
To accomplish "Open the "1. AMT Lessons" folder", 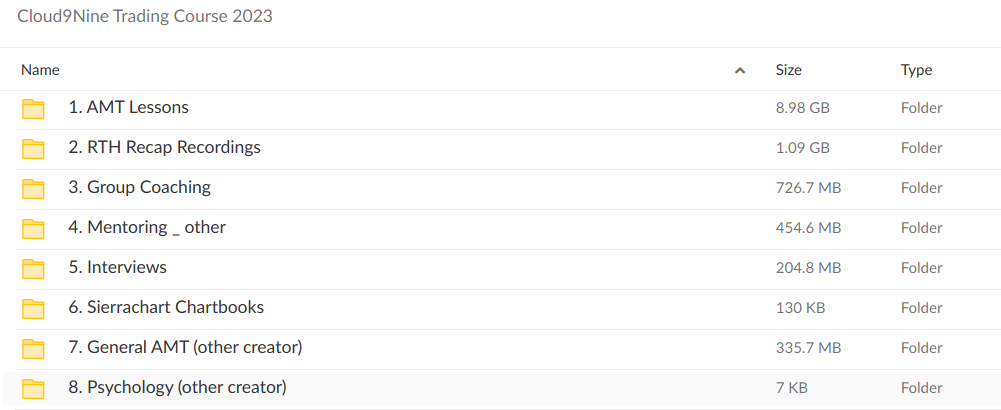I will point(128,107).
